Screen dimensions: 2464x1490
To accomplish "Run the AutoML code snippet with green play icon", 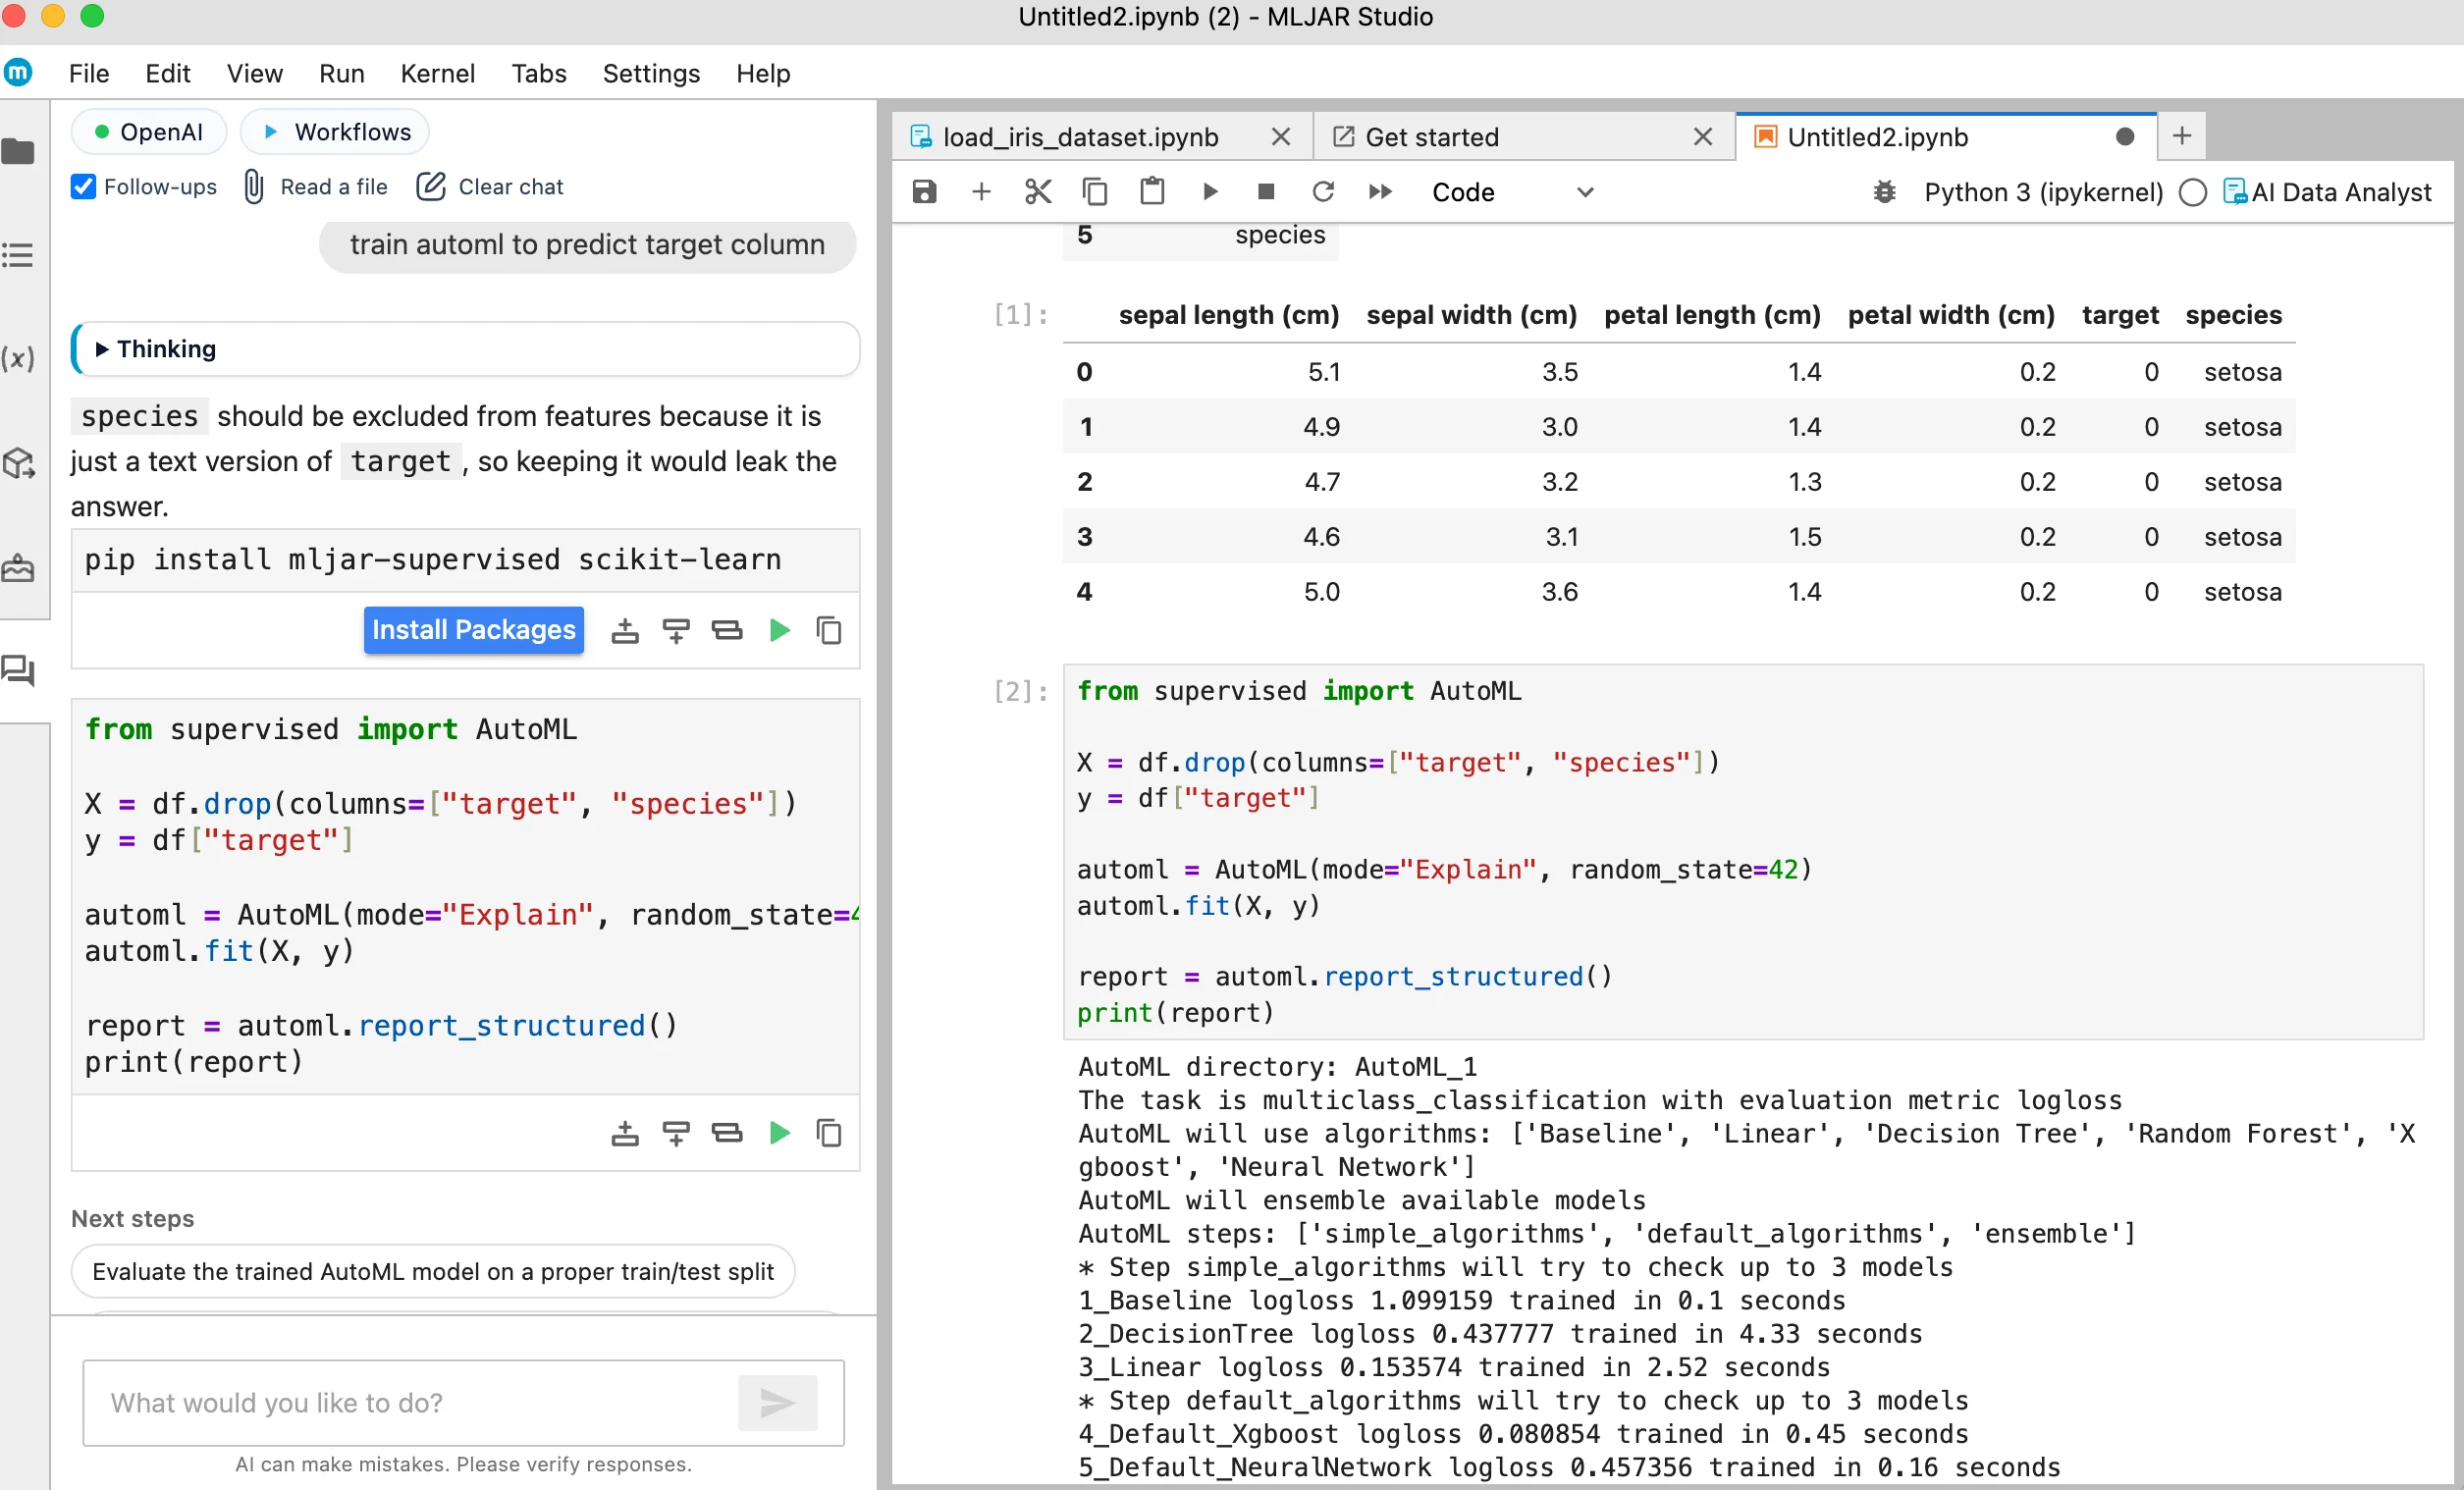I will coord(780,1134).
